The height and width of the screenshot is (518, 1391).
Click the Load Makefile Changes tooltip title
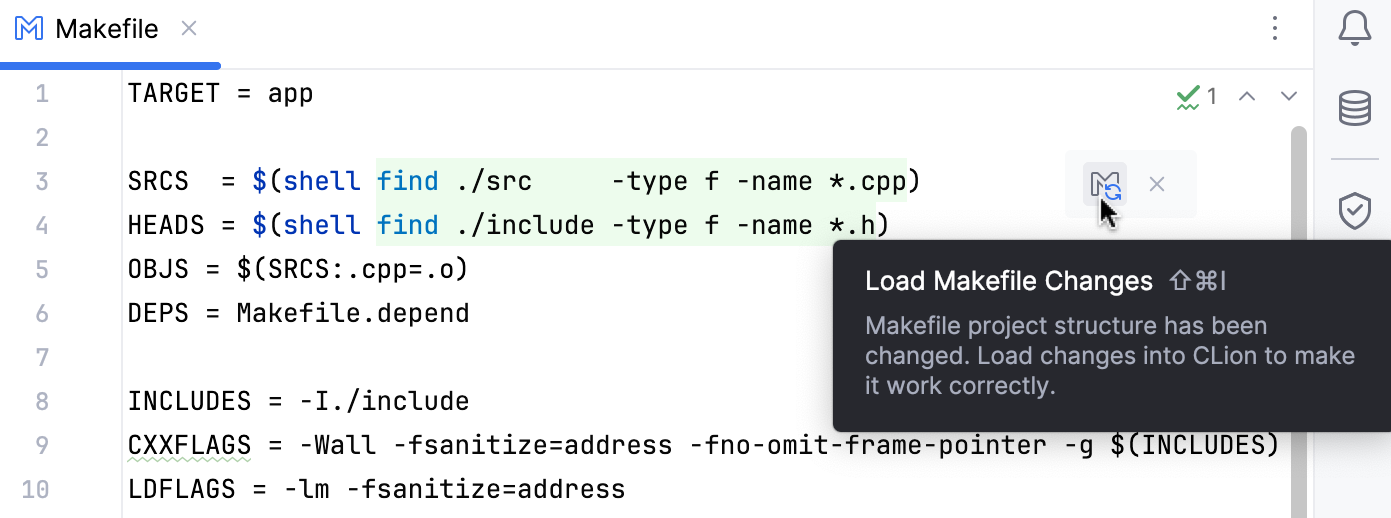(x=1008, y=282)
